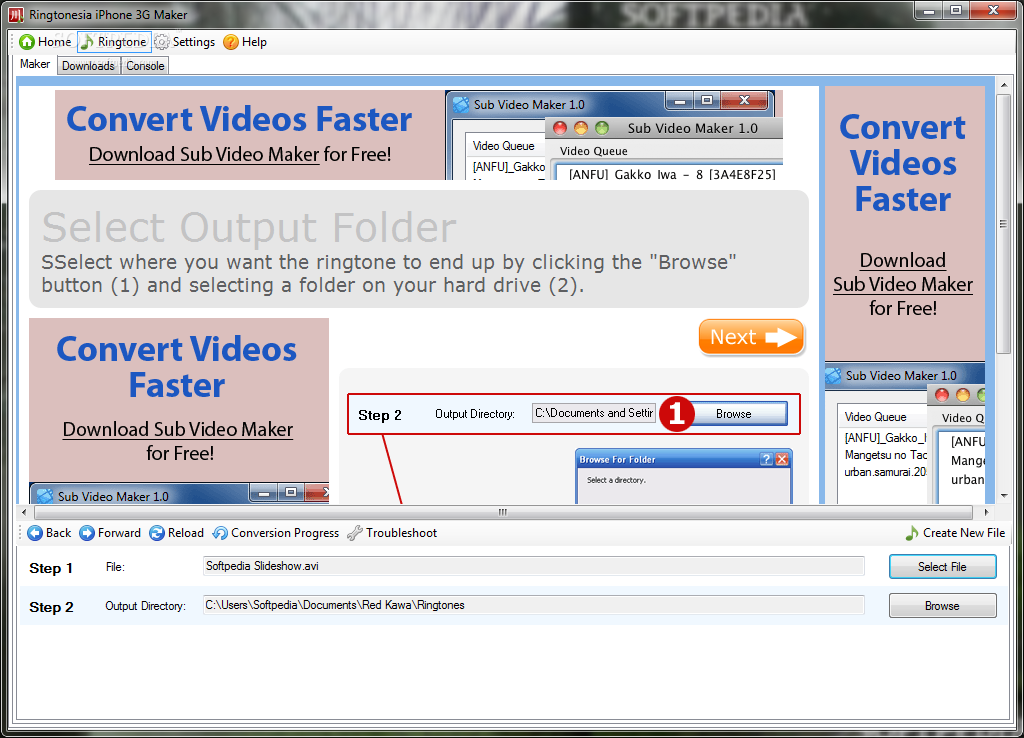Image resolution: width=1024 pixels, height=738 pixels.
Task: Maximize the Ringtonesia window
Action: (x=955, y=10)
